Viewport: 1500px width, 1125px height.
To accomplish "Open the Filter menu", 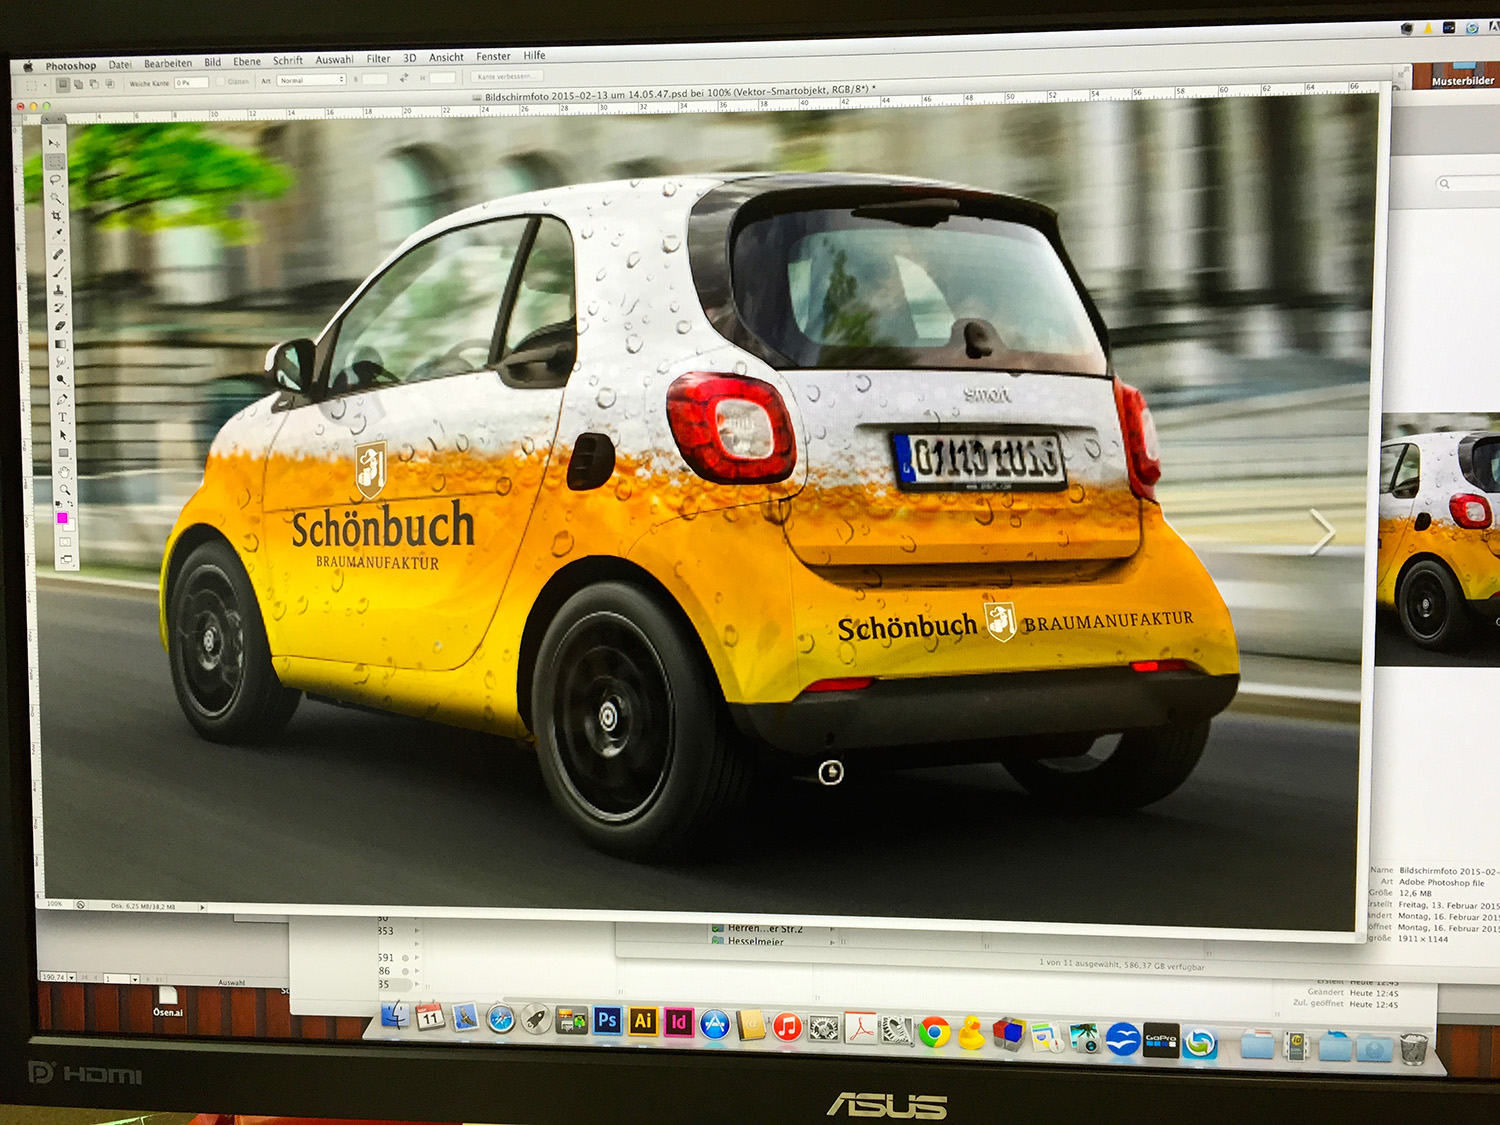I will (378, 58).
